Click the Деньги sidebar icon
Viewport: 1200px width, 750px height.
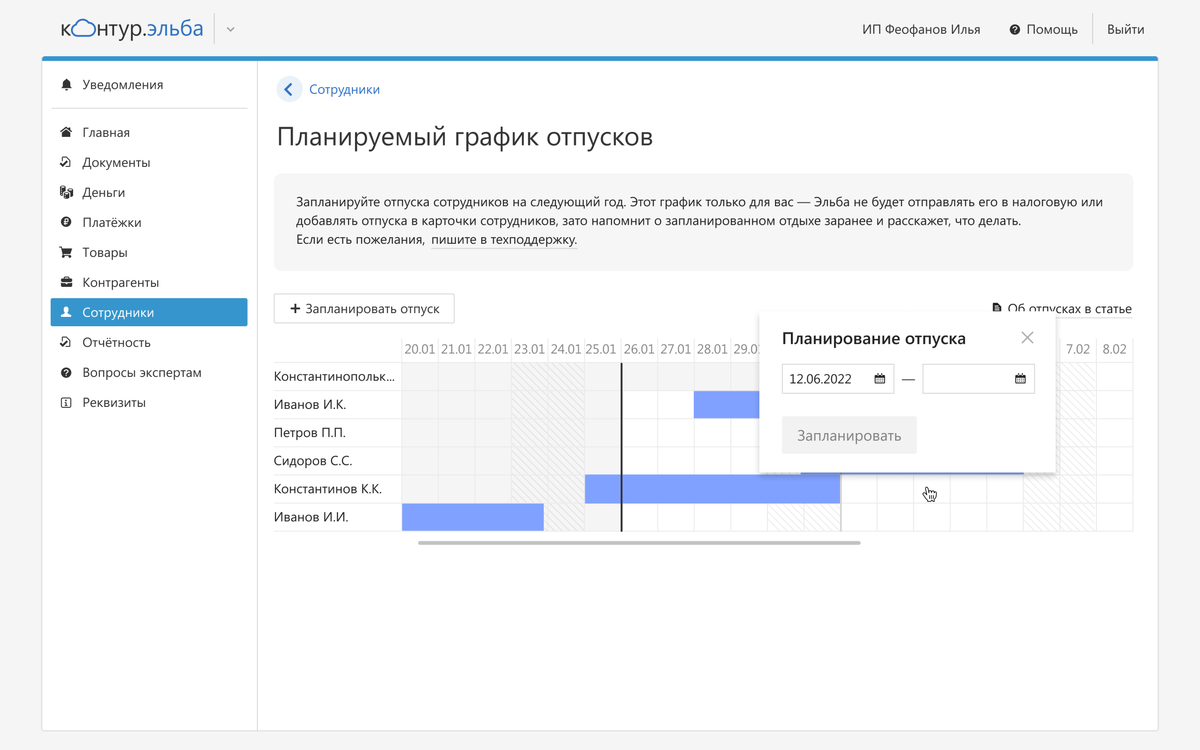coord(67,192)
